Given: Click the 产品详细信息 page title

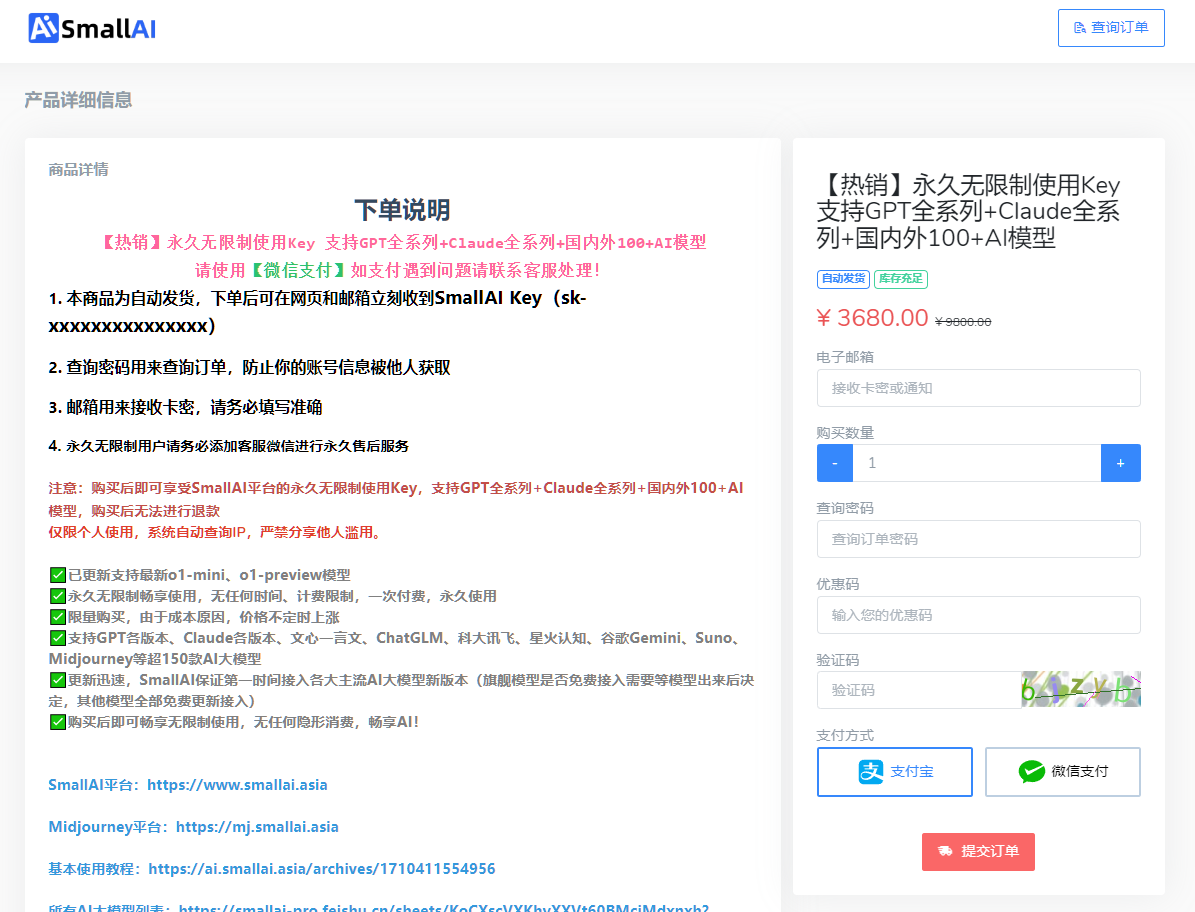Looking at the screenshot, I should (78, 100).
